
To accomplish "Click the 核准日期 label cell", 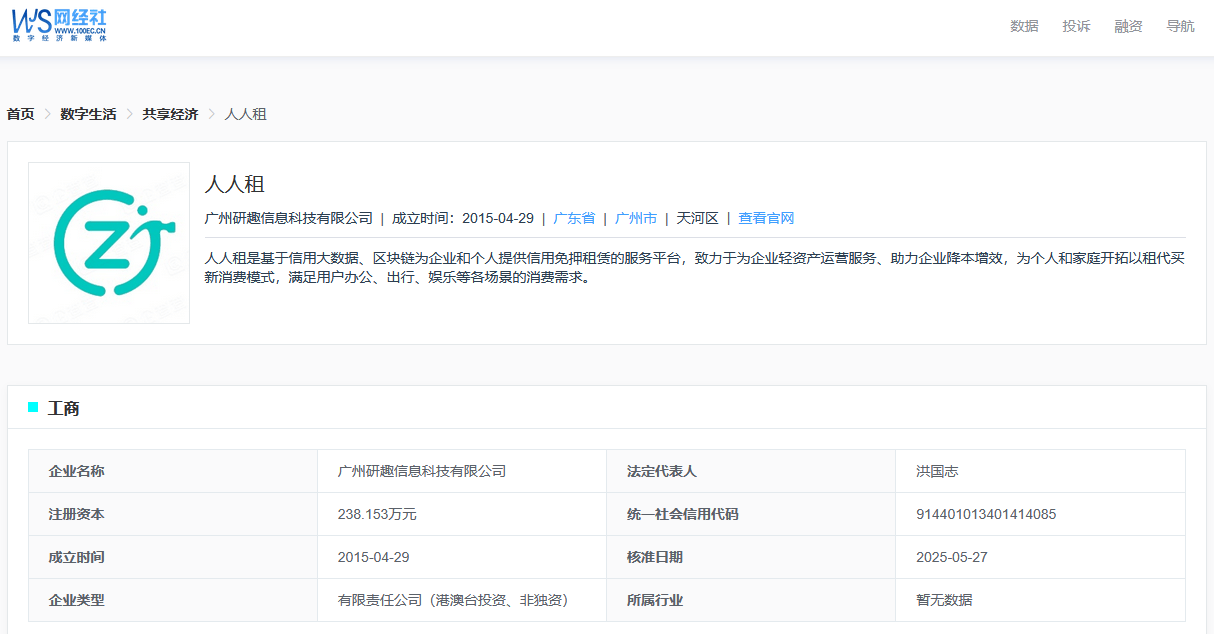I will point(751,557).
